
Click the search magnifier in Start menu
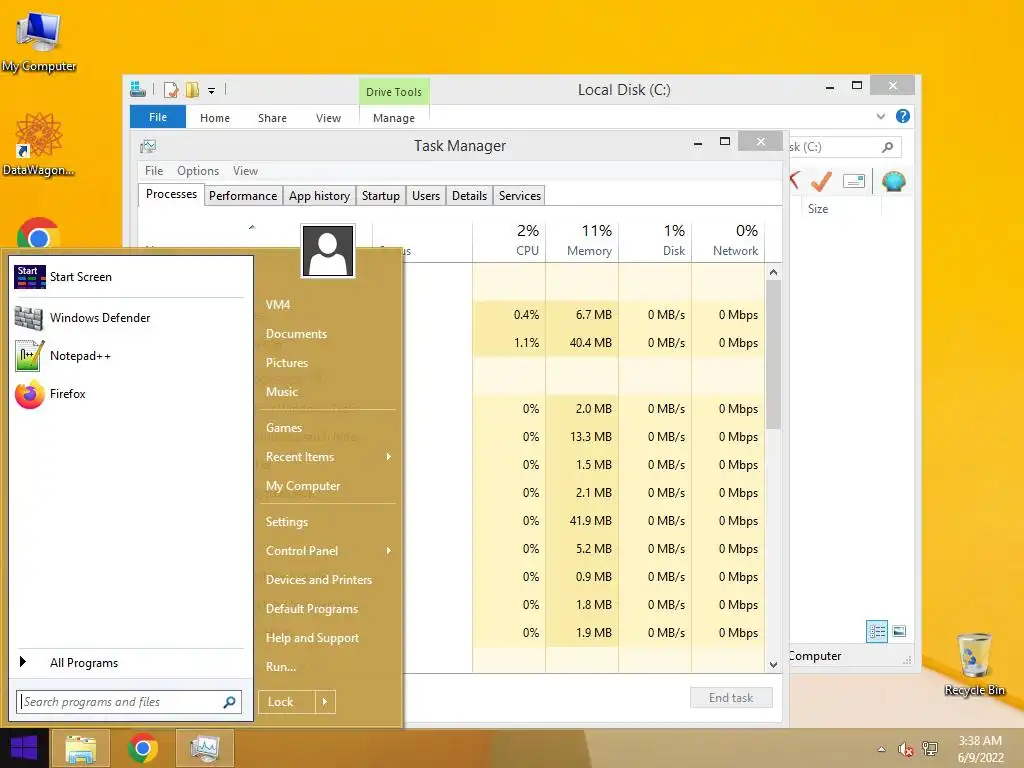[229, 702]
